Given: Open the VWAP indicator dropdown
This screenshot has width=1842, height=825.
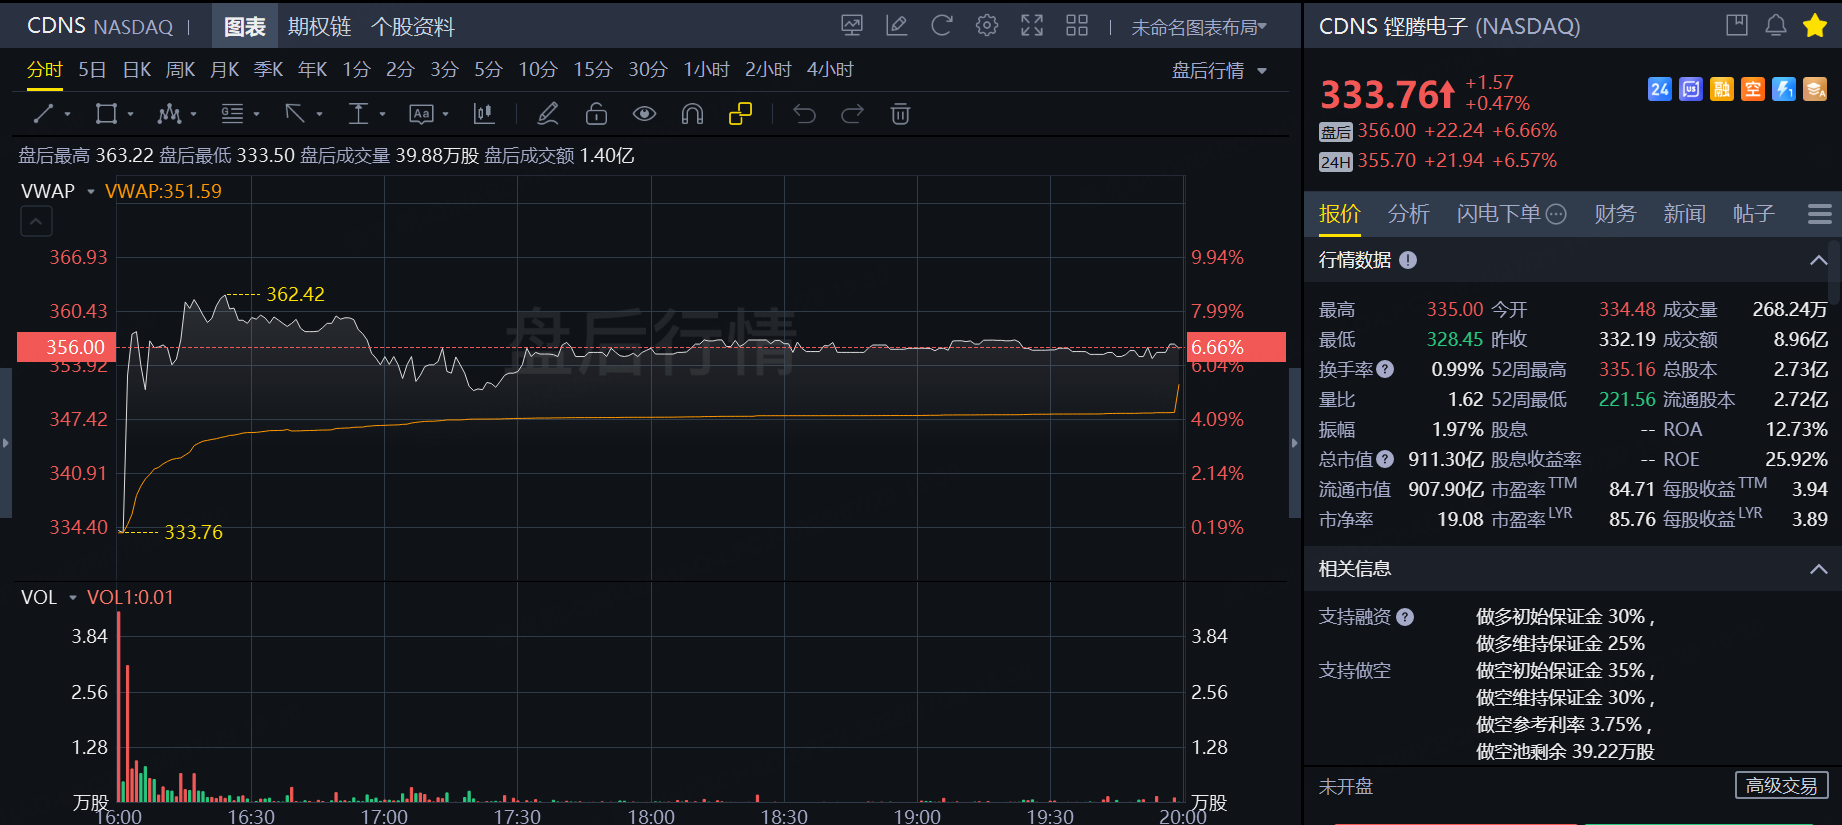Looking at the screenshot, I should coord(91,191).
